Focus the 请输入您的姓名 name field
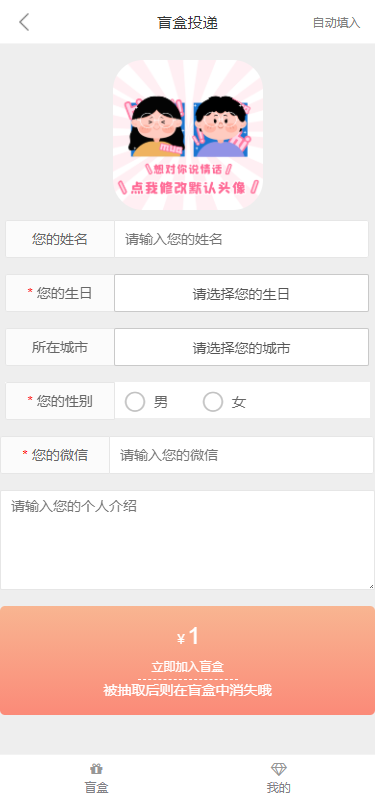Image resolution: width=375 pixels, height=802 pixels. (241, 239)
